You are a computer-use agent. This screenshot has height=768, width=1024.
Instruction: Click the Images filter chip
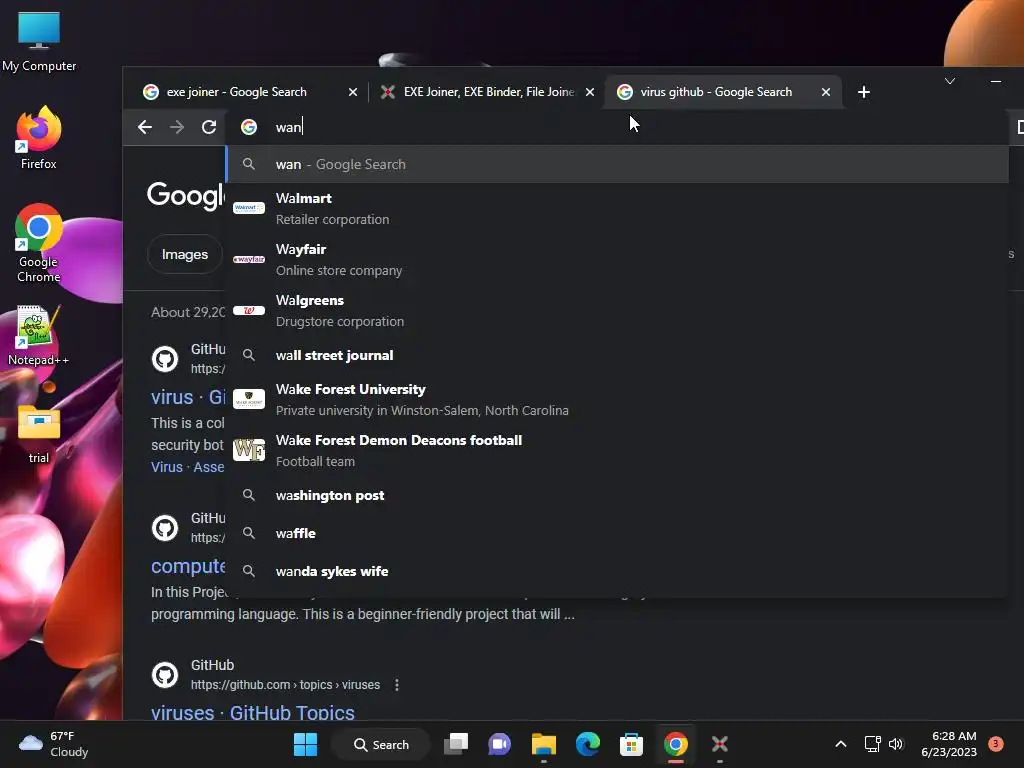pos(185,254)
